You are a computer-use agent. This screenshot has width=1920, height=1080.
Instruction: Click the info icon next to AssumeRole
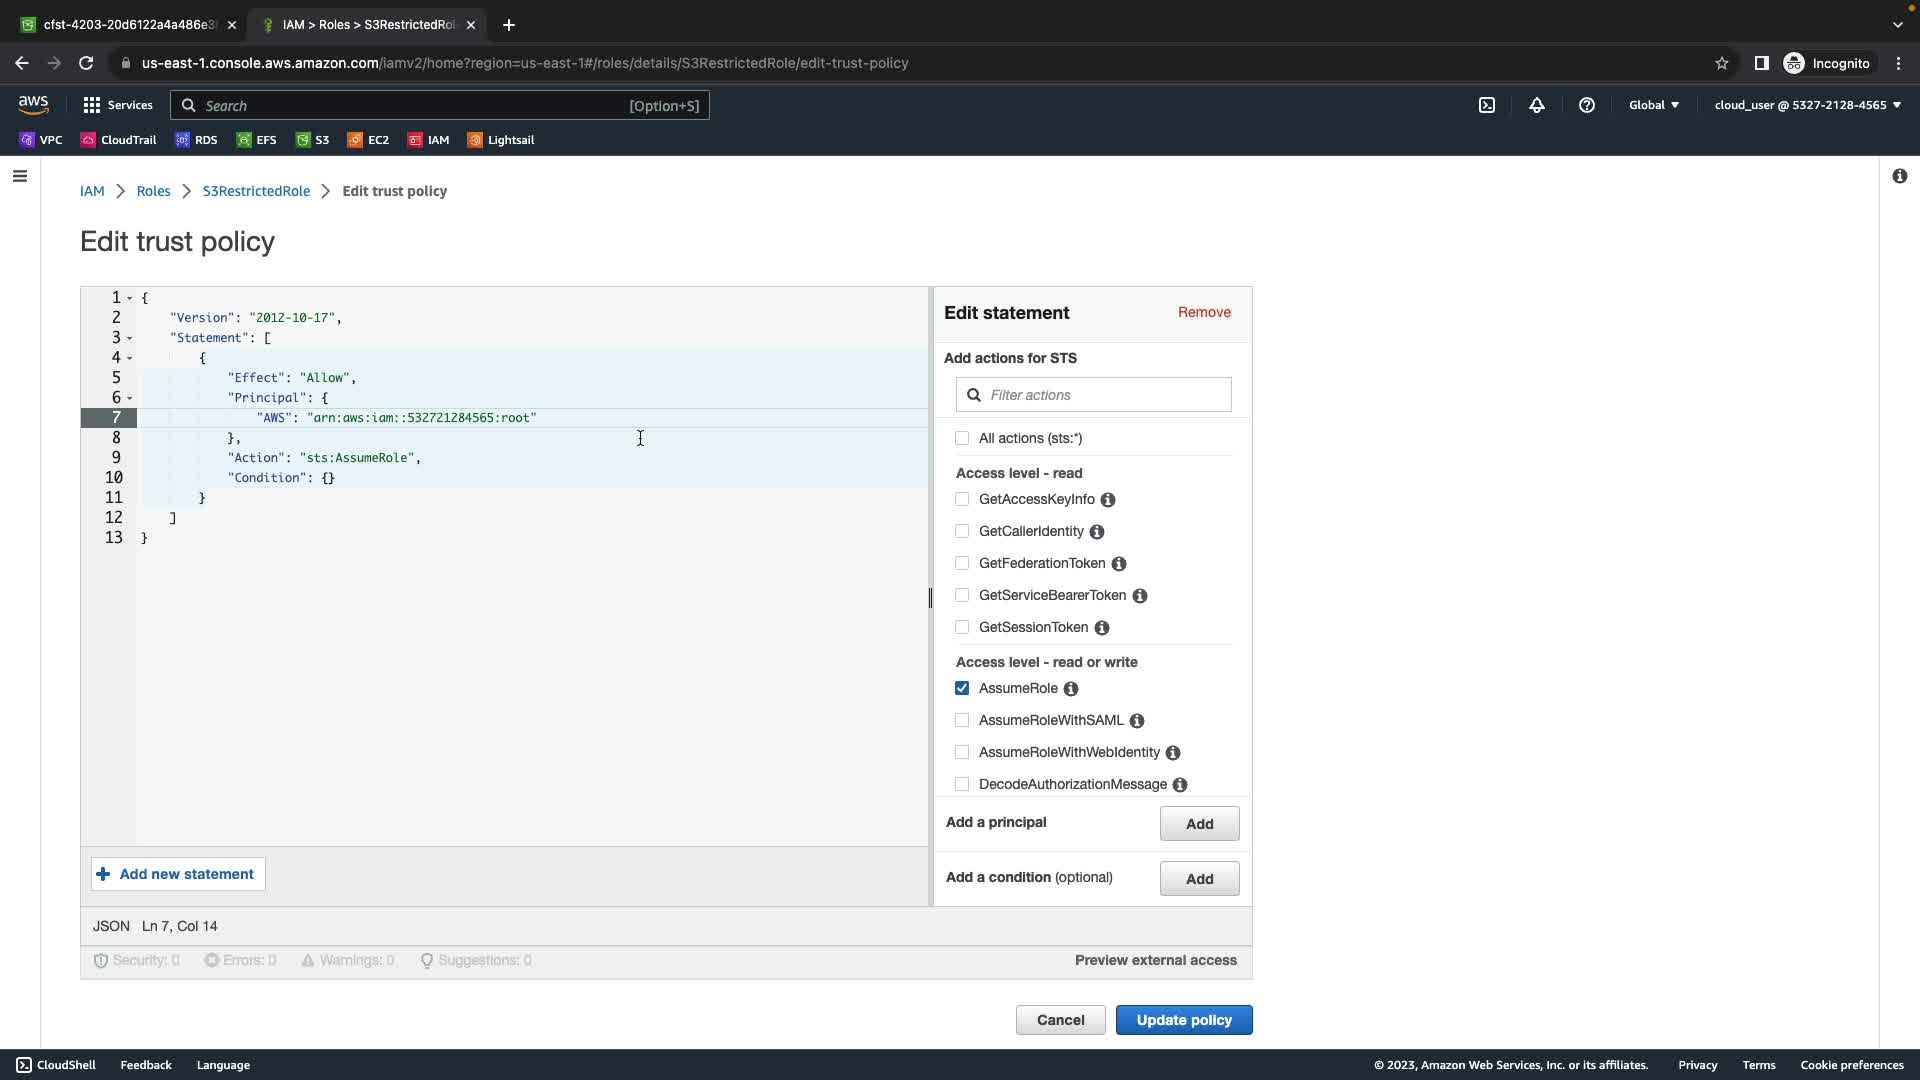coord(1071,689)
